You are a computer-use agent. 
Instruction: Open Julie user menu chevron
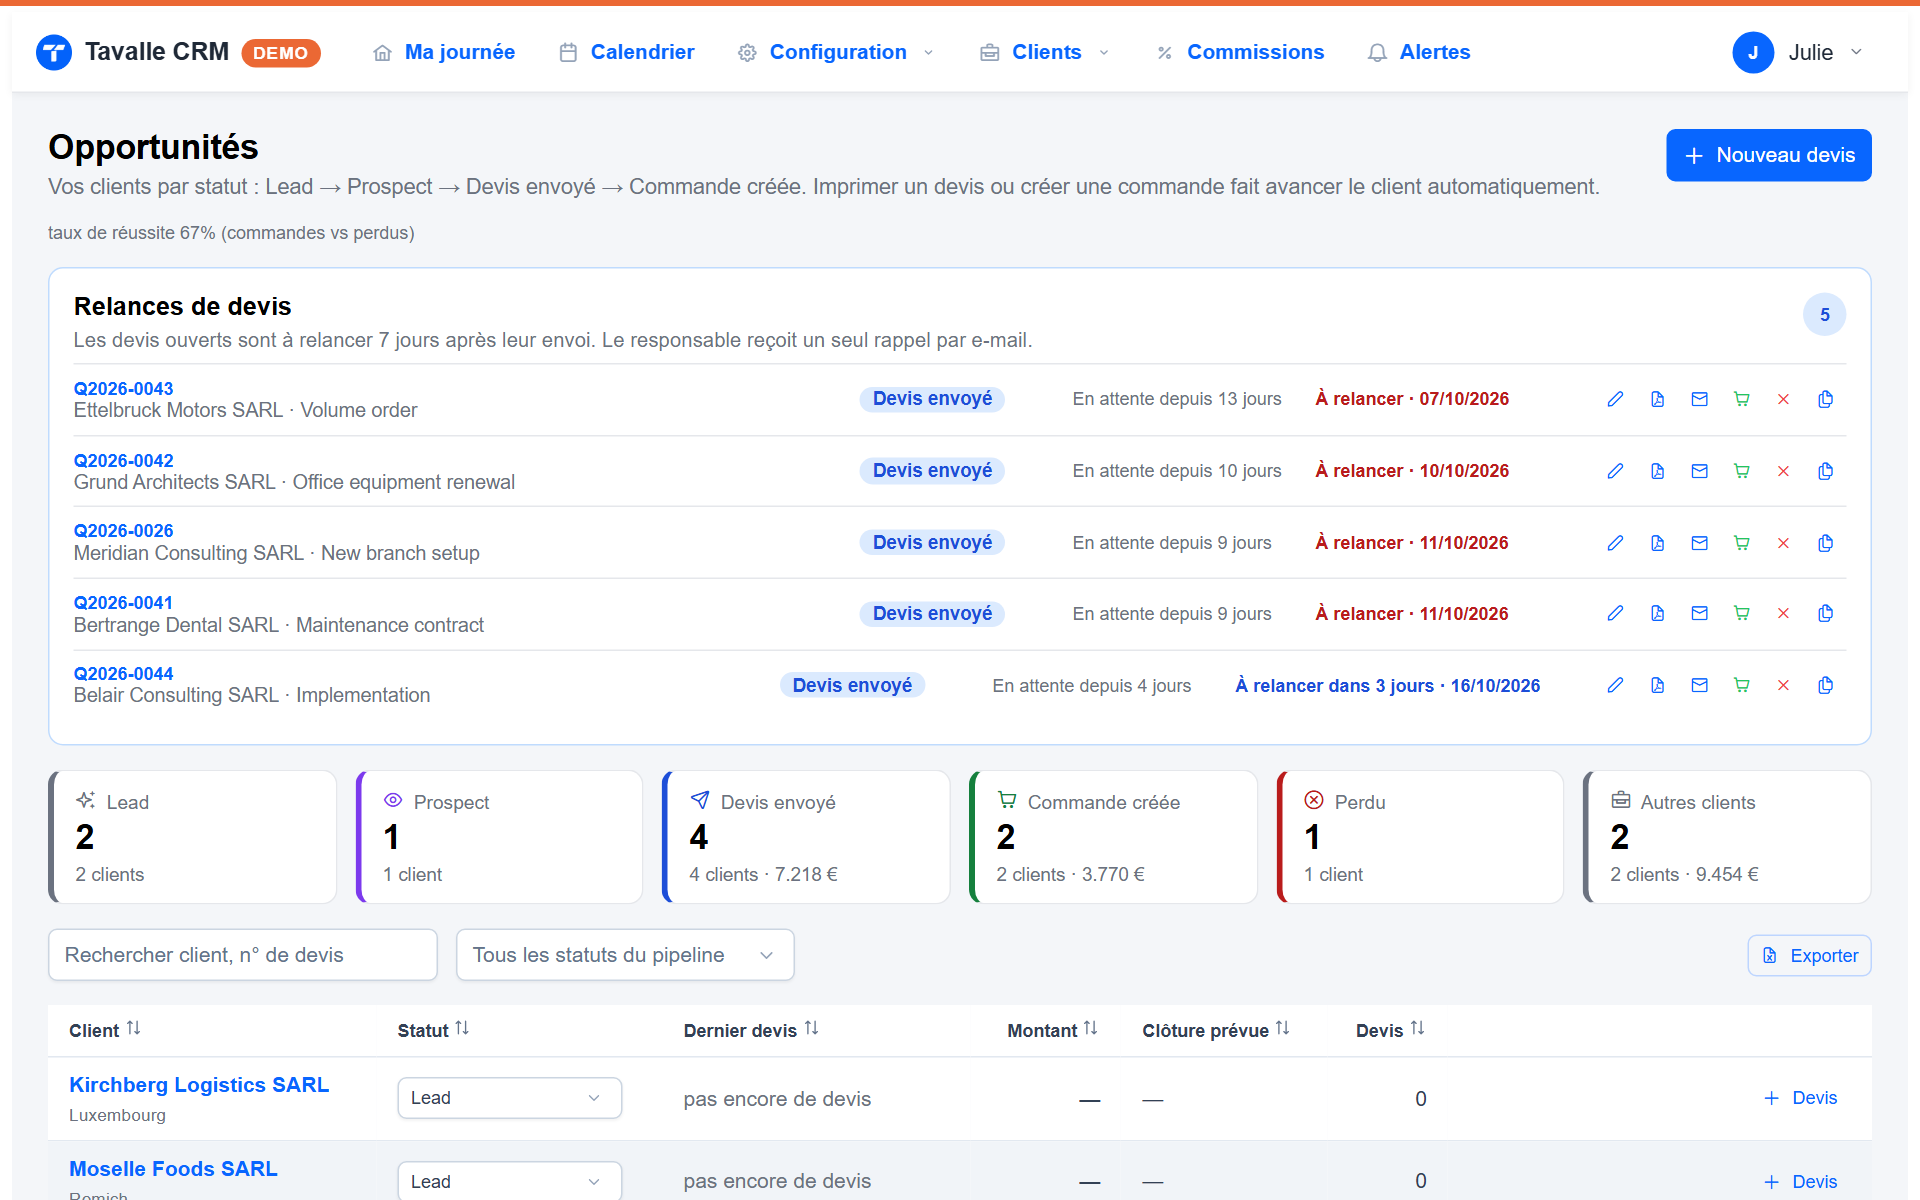1857,52
